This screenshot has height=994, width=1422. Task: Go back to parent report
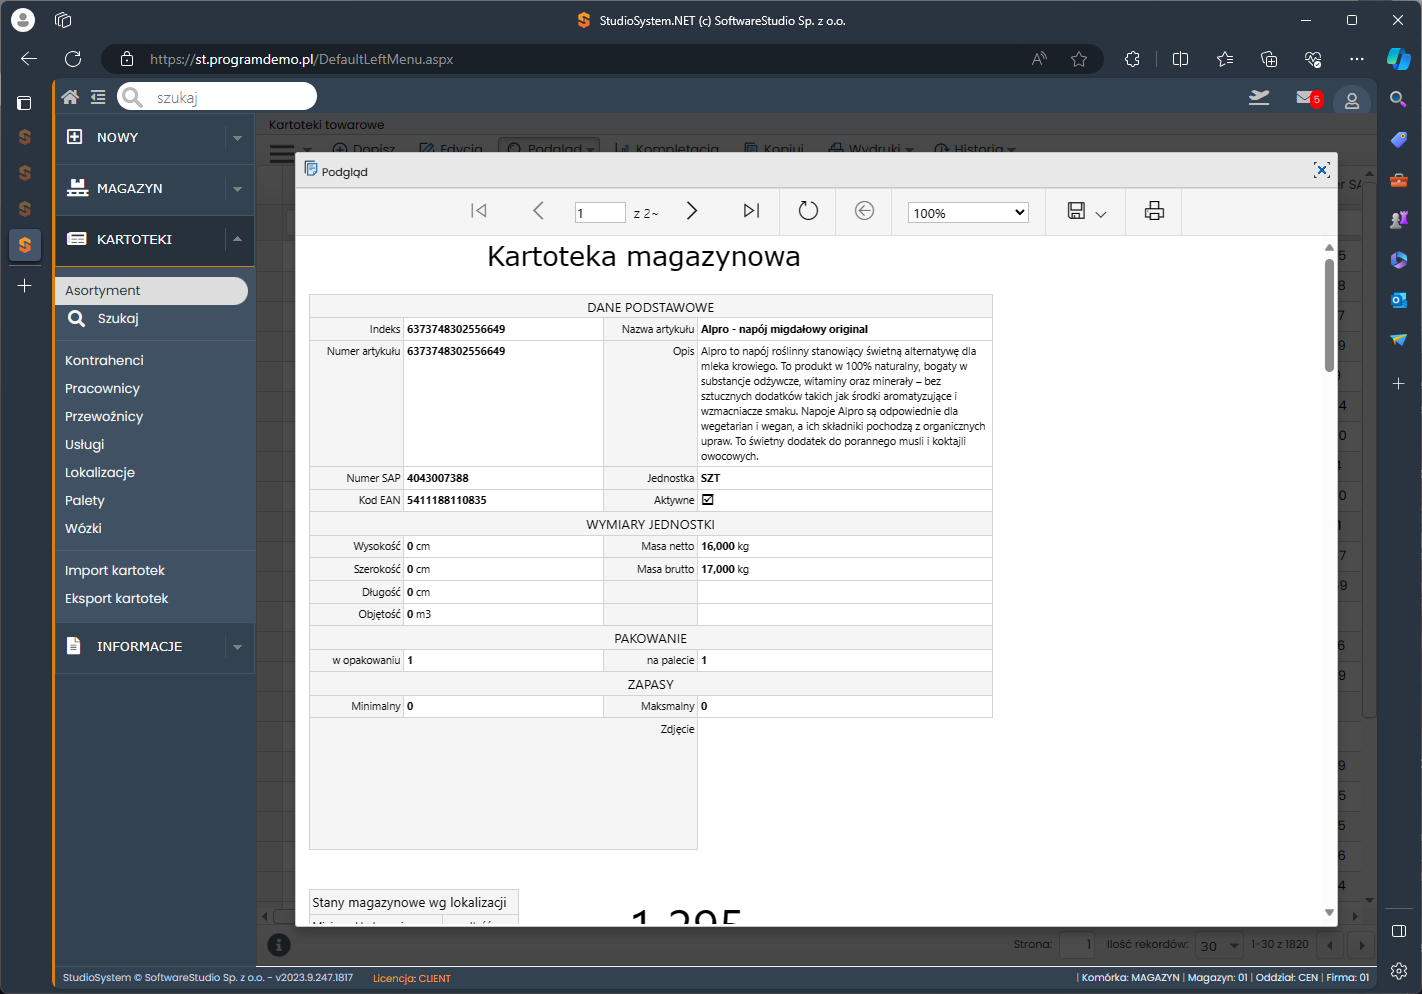[x=865, y=211]
